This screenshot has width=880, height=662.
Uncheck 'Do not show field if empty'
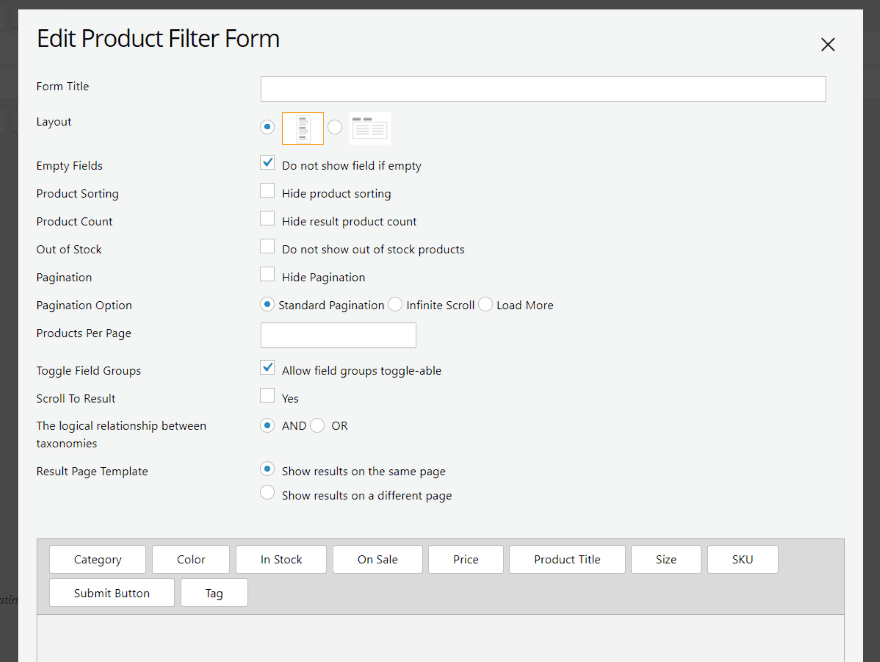click(x=267, y=163)
